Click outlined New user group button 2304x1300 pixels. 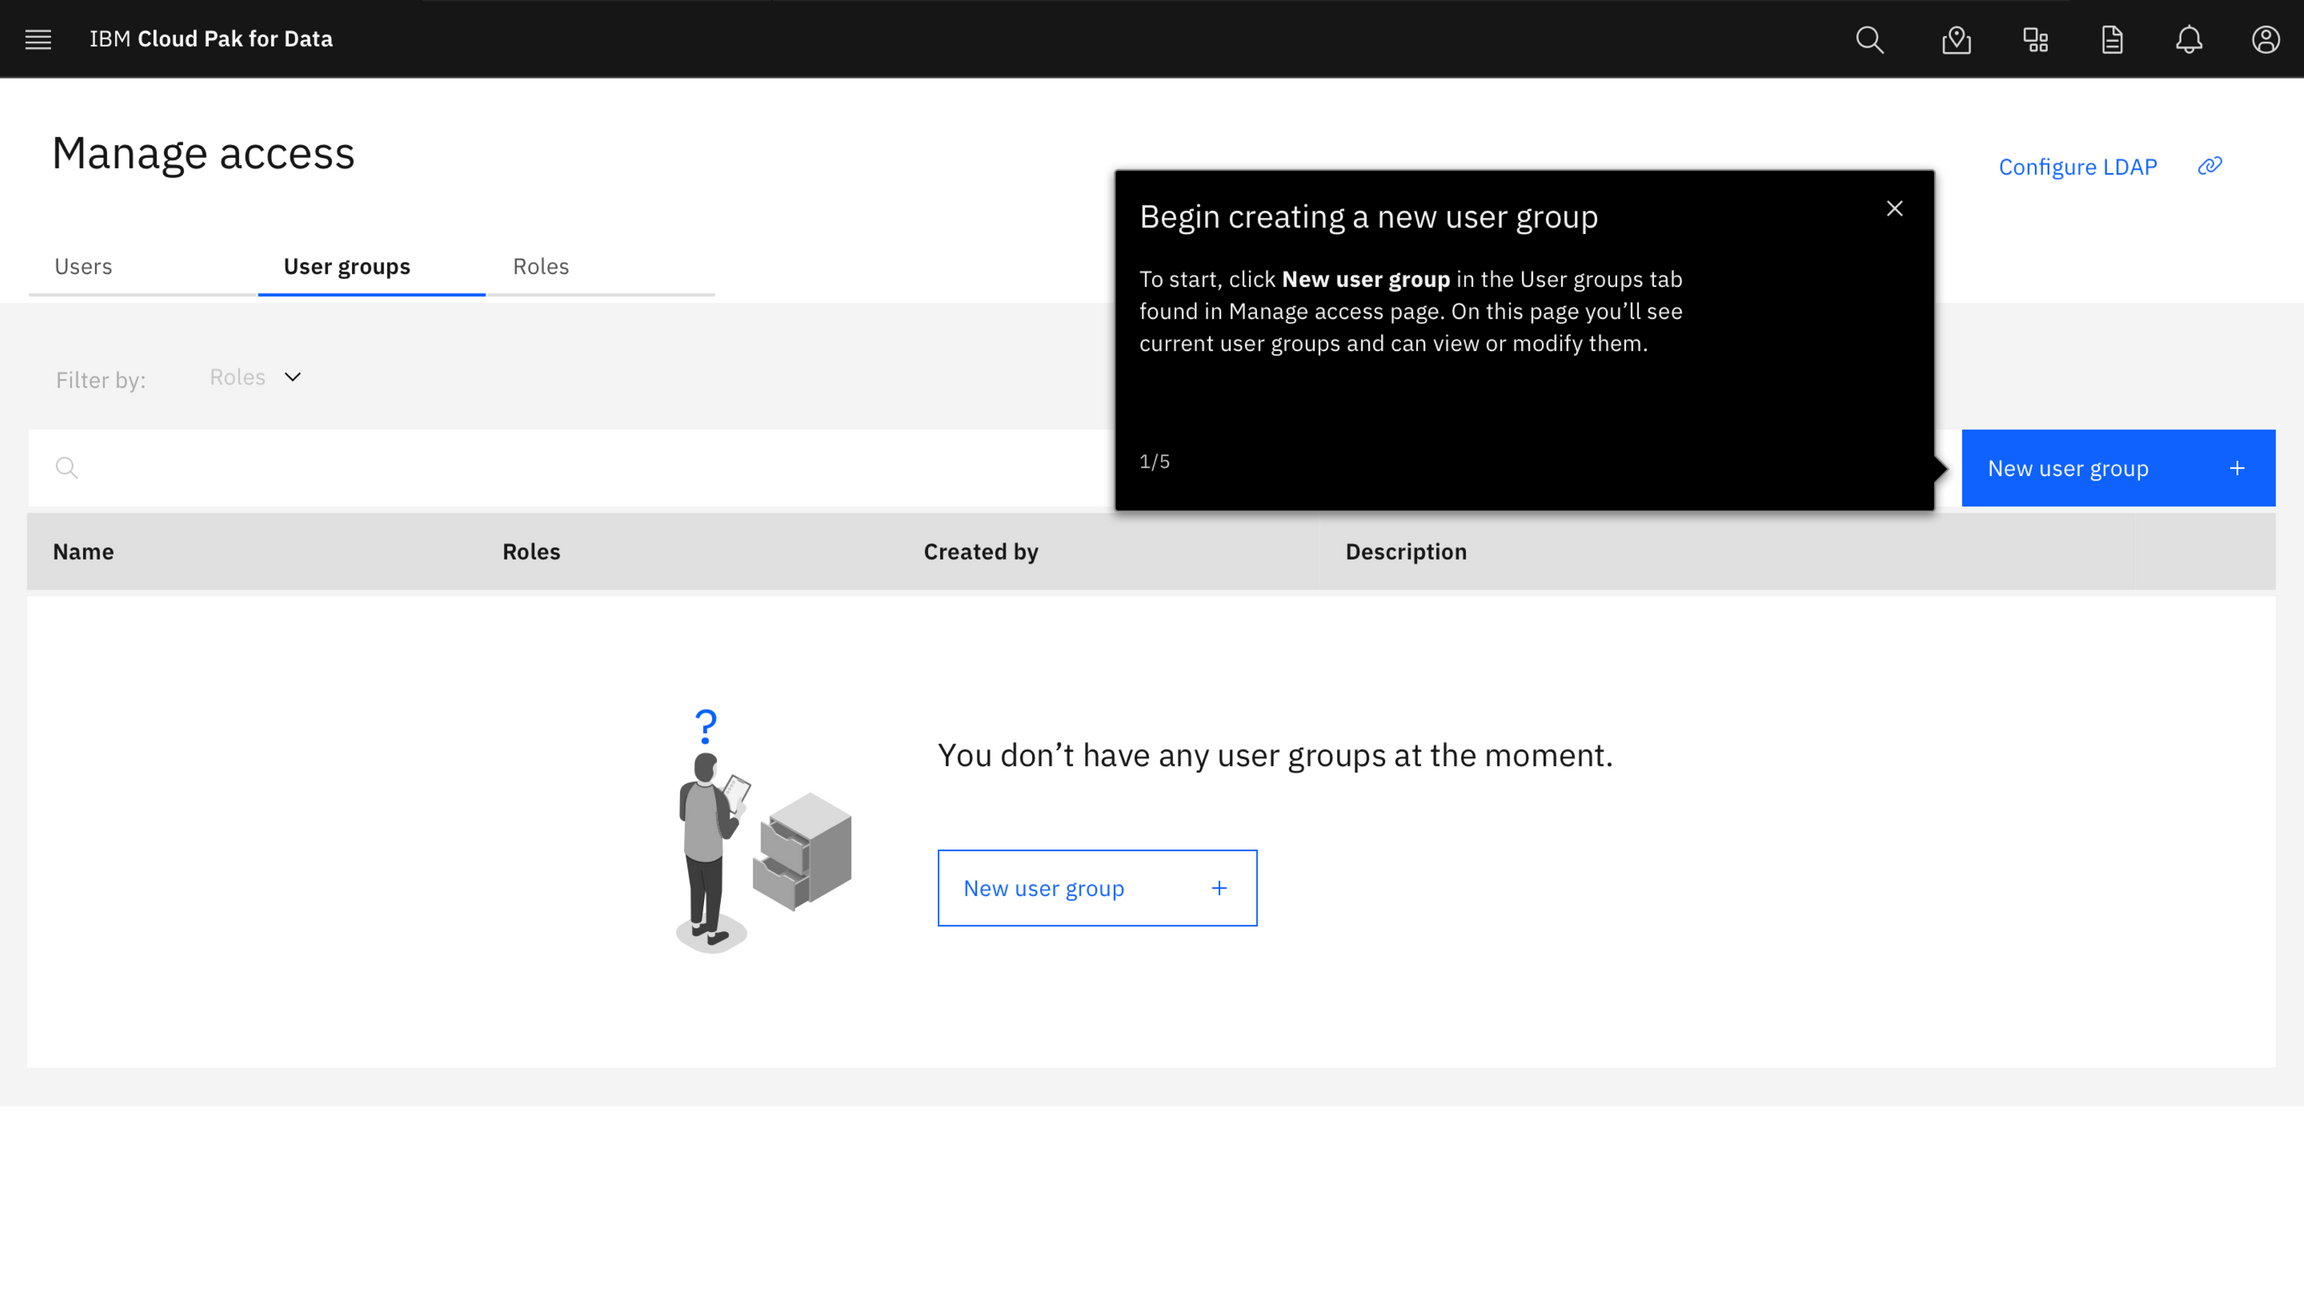(x=1096, y=888)
